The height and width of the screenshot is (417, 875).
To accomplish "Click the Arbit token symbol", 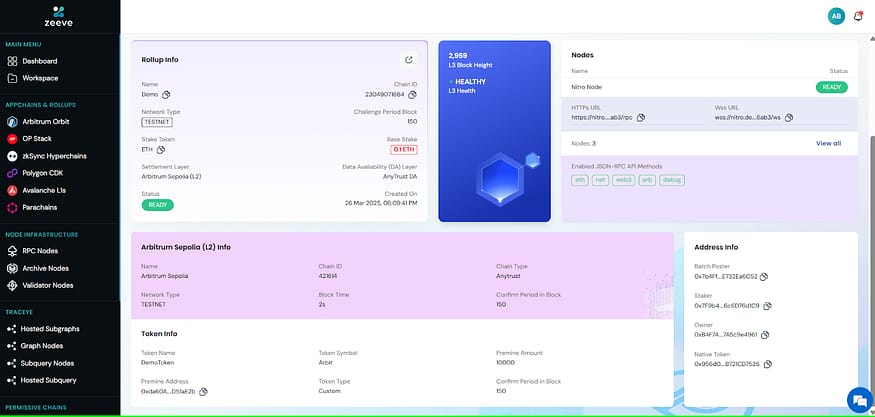I will (x=325, y=363).
